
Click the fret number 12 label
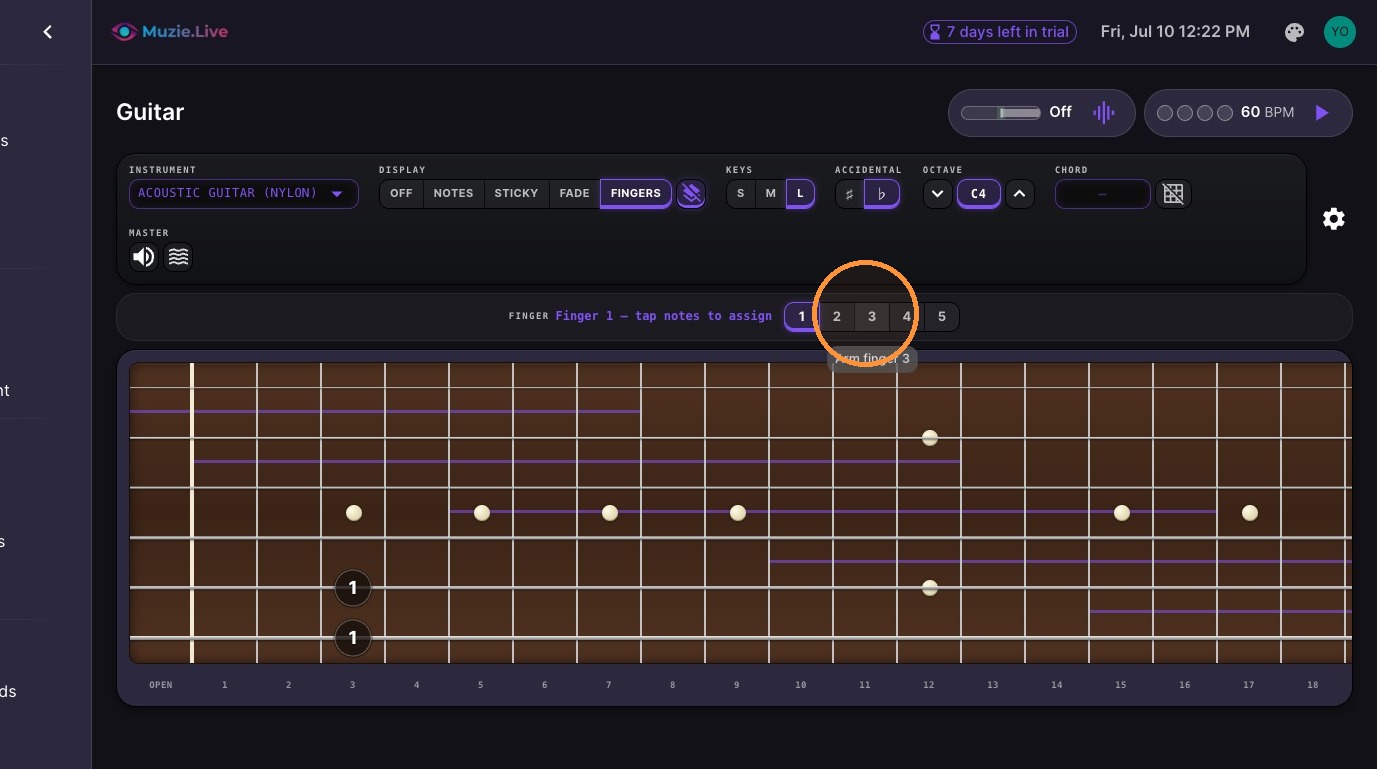coord(929,685)
